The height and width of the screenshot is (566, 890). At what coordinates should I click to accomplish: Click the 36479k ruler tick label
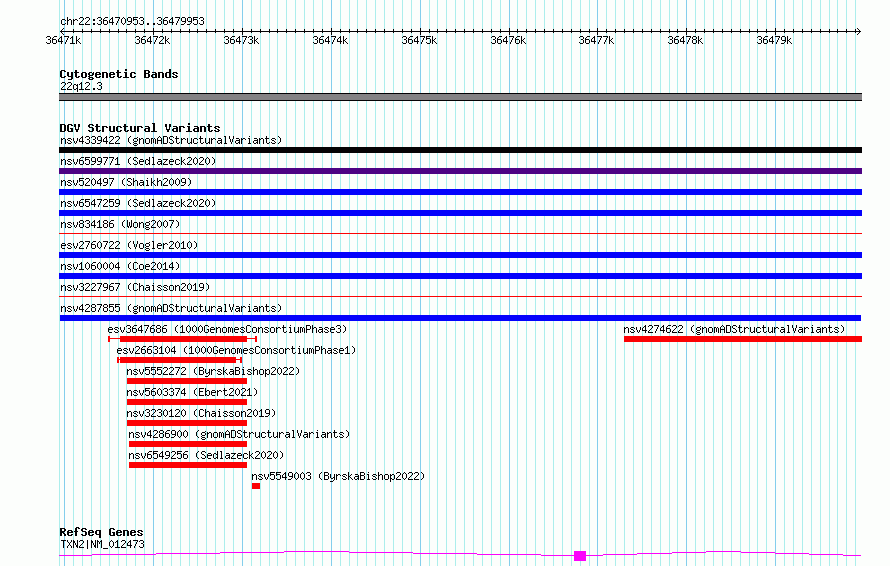click(774, 40)
